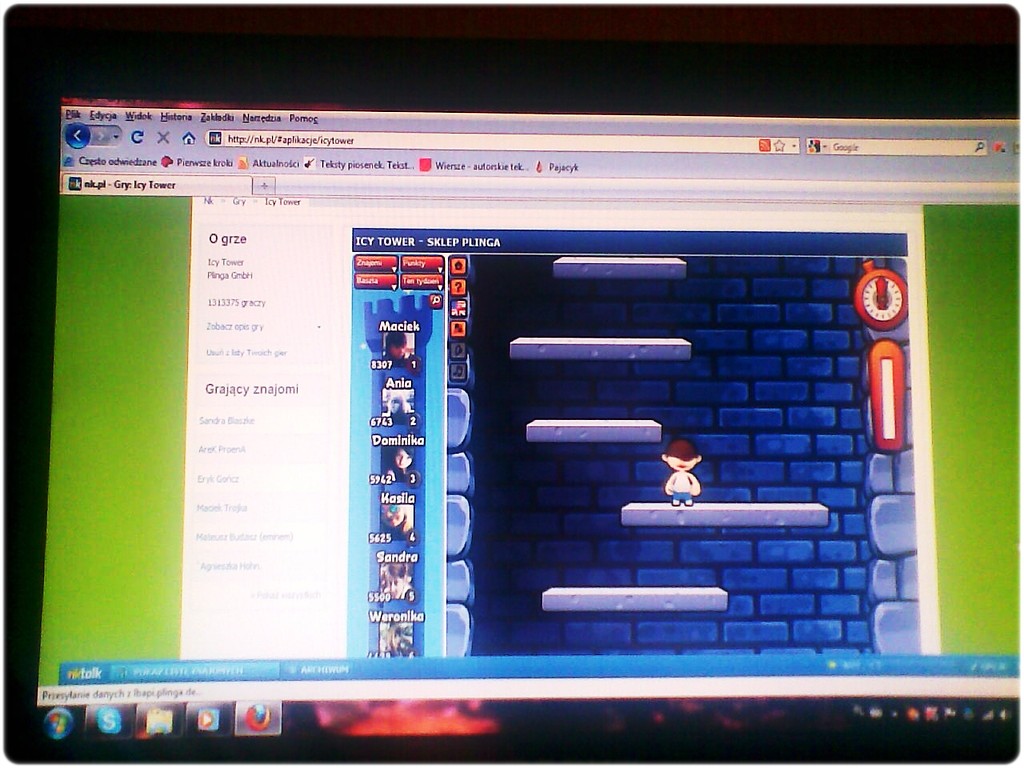Go to browser home page icon

pos(189,138)
